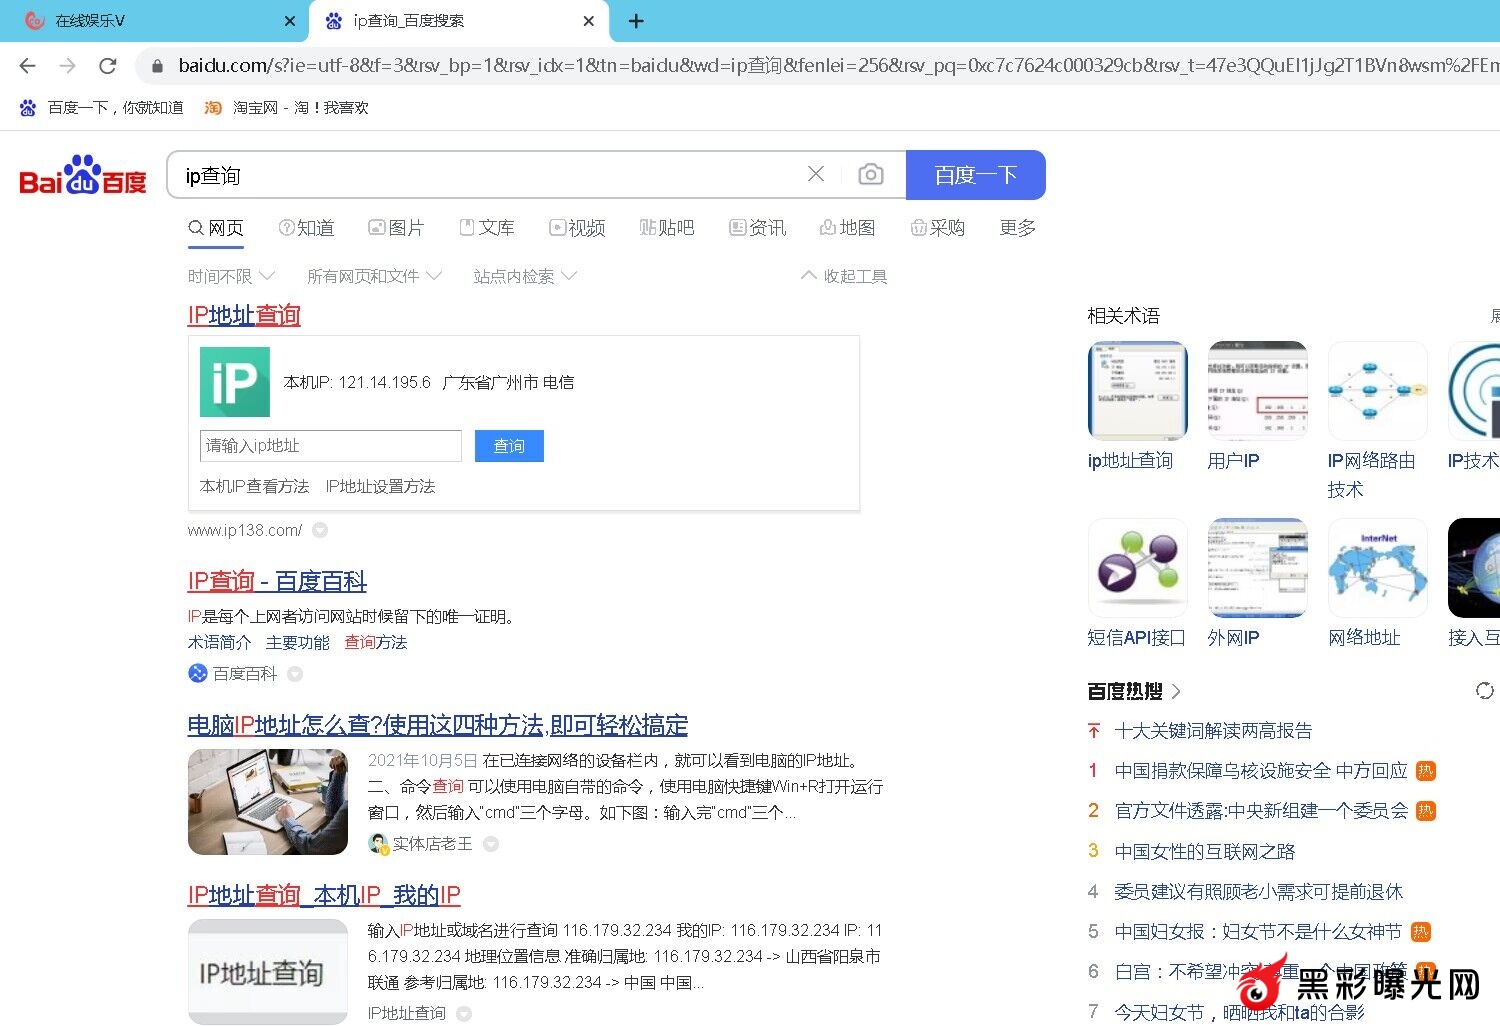Refresh the Baidu hot search list
The image size is (1500, 1026).
pos(1484,691)
